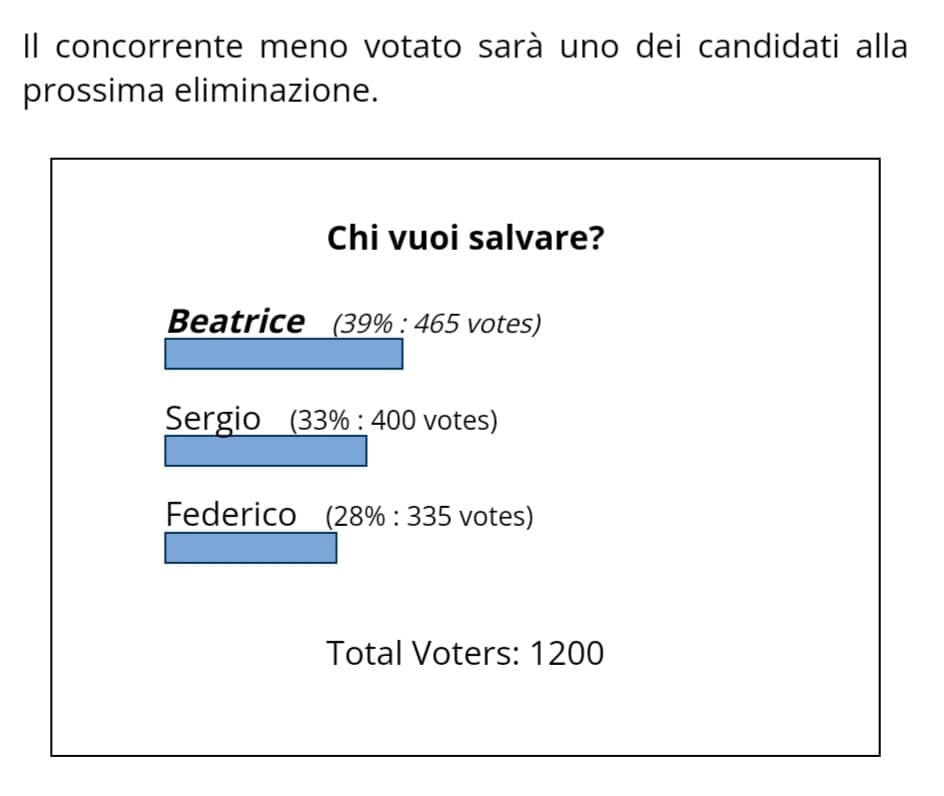Click Beatrice's 39% : 465 votes label
The image size is (944, 796).
[x=436, y=324]
